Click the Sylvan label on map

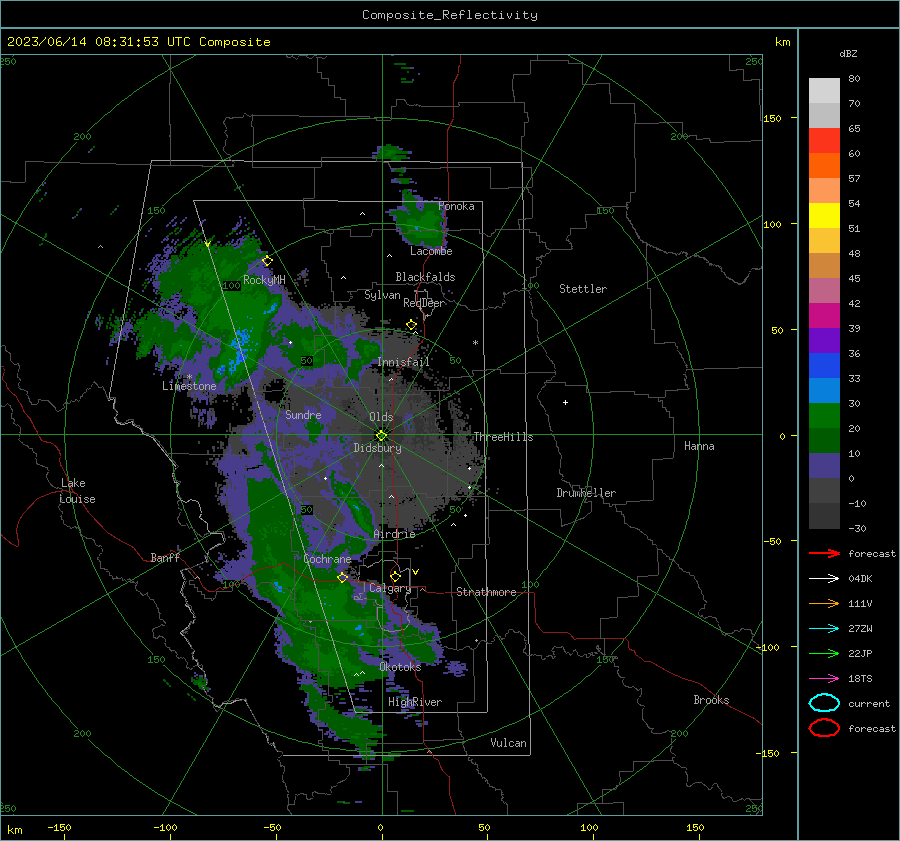coord(382,295)
